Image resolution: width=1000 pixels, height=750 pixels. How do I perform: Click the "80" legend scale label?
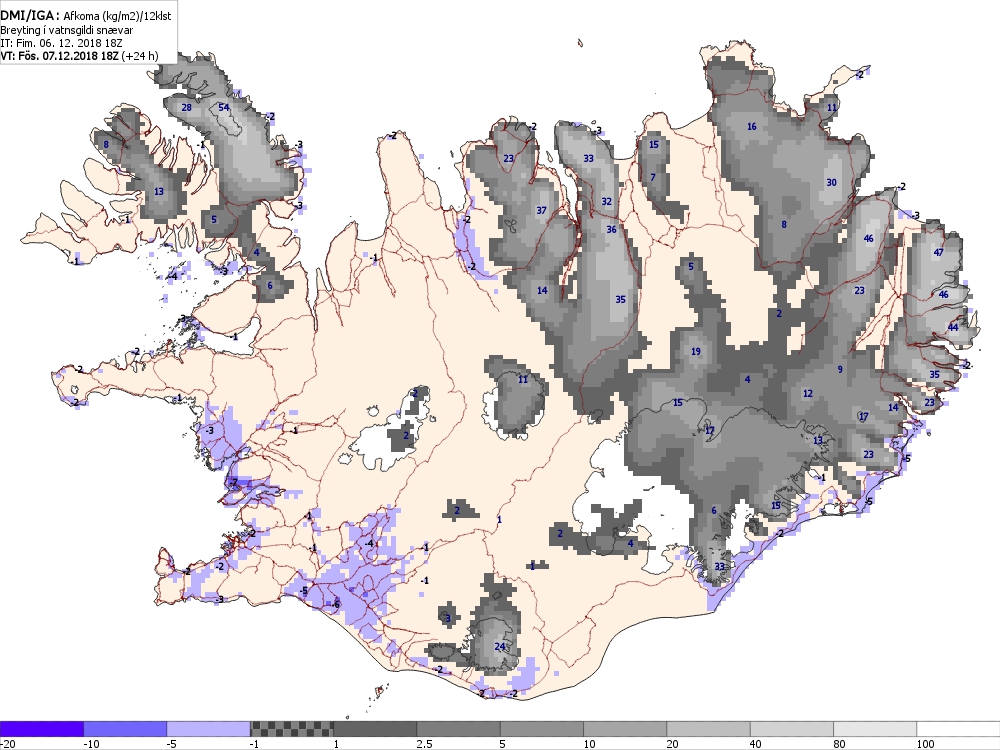[x=840, y=744]
